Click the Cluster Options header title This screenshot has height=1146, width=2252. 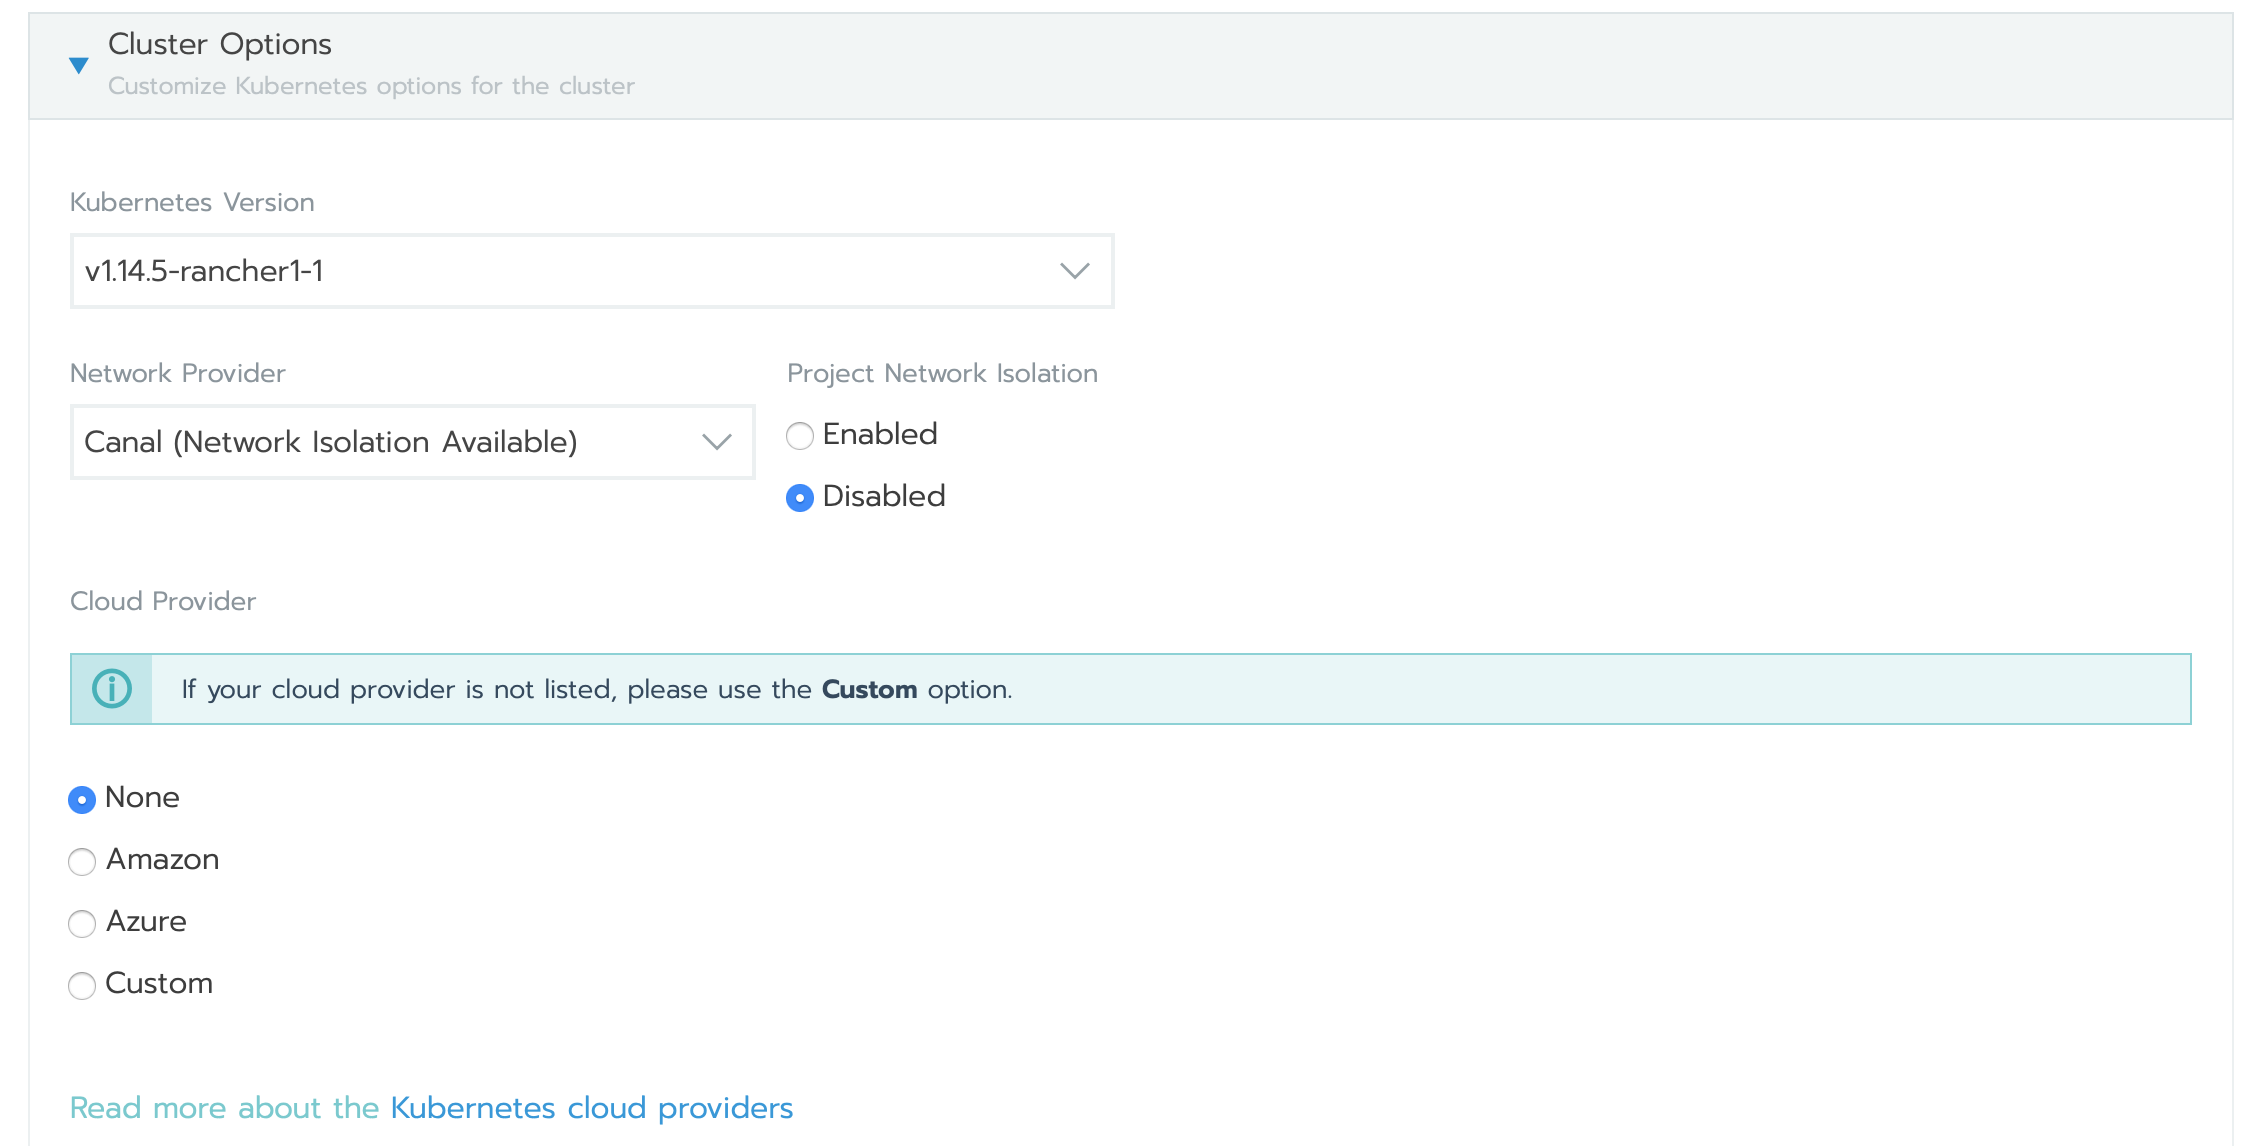tap(220, 44)
